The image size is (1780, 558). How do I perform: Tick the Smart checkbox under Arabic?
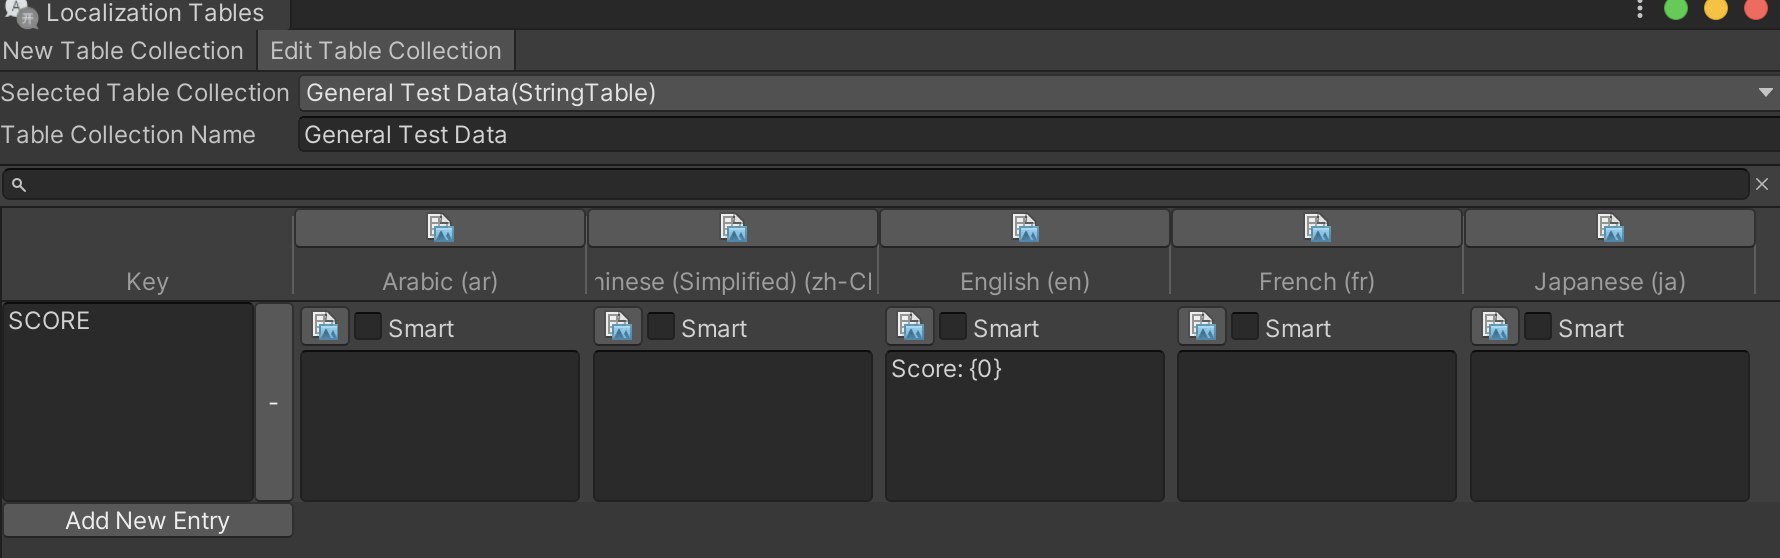(368, 327)
